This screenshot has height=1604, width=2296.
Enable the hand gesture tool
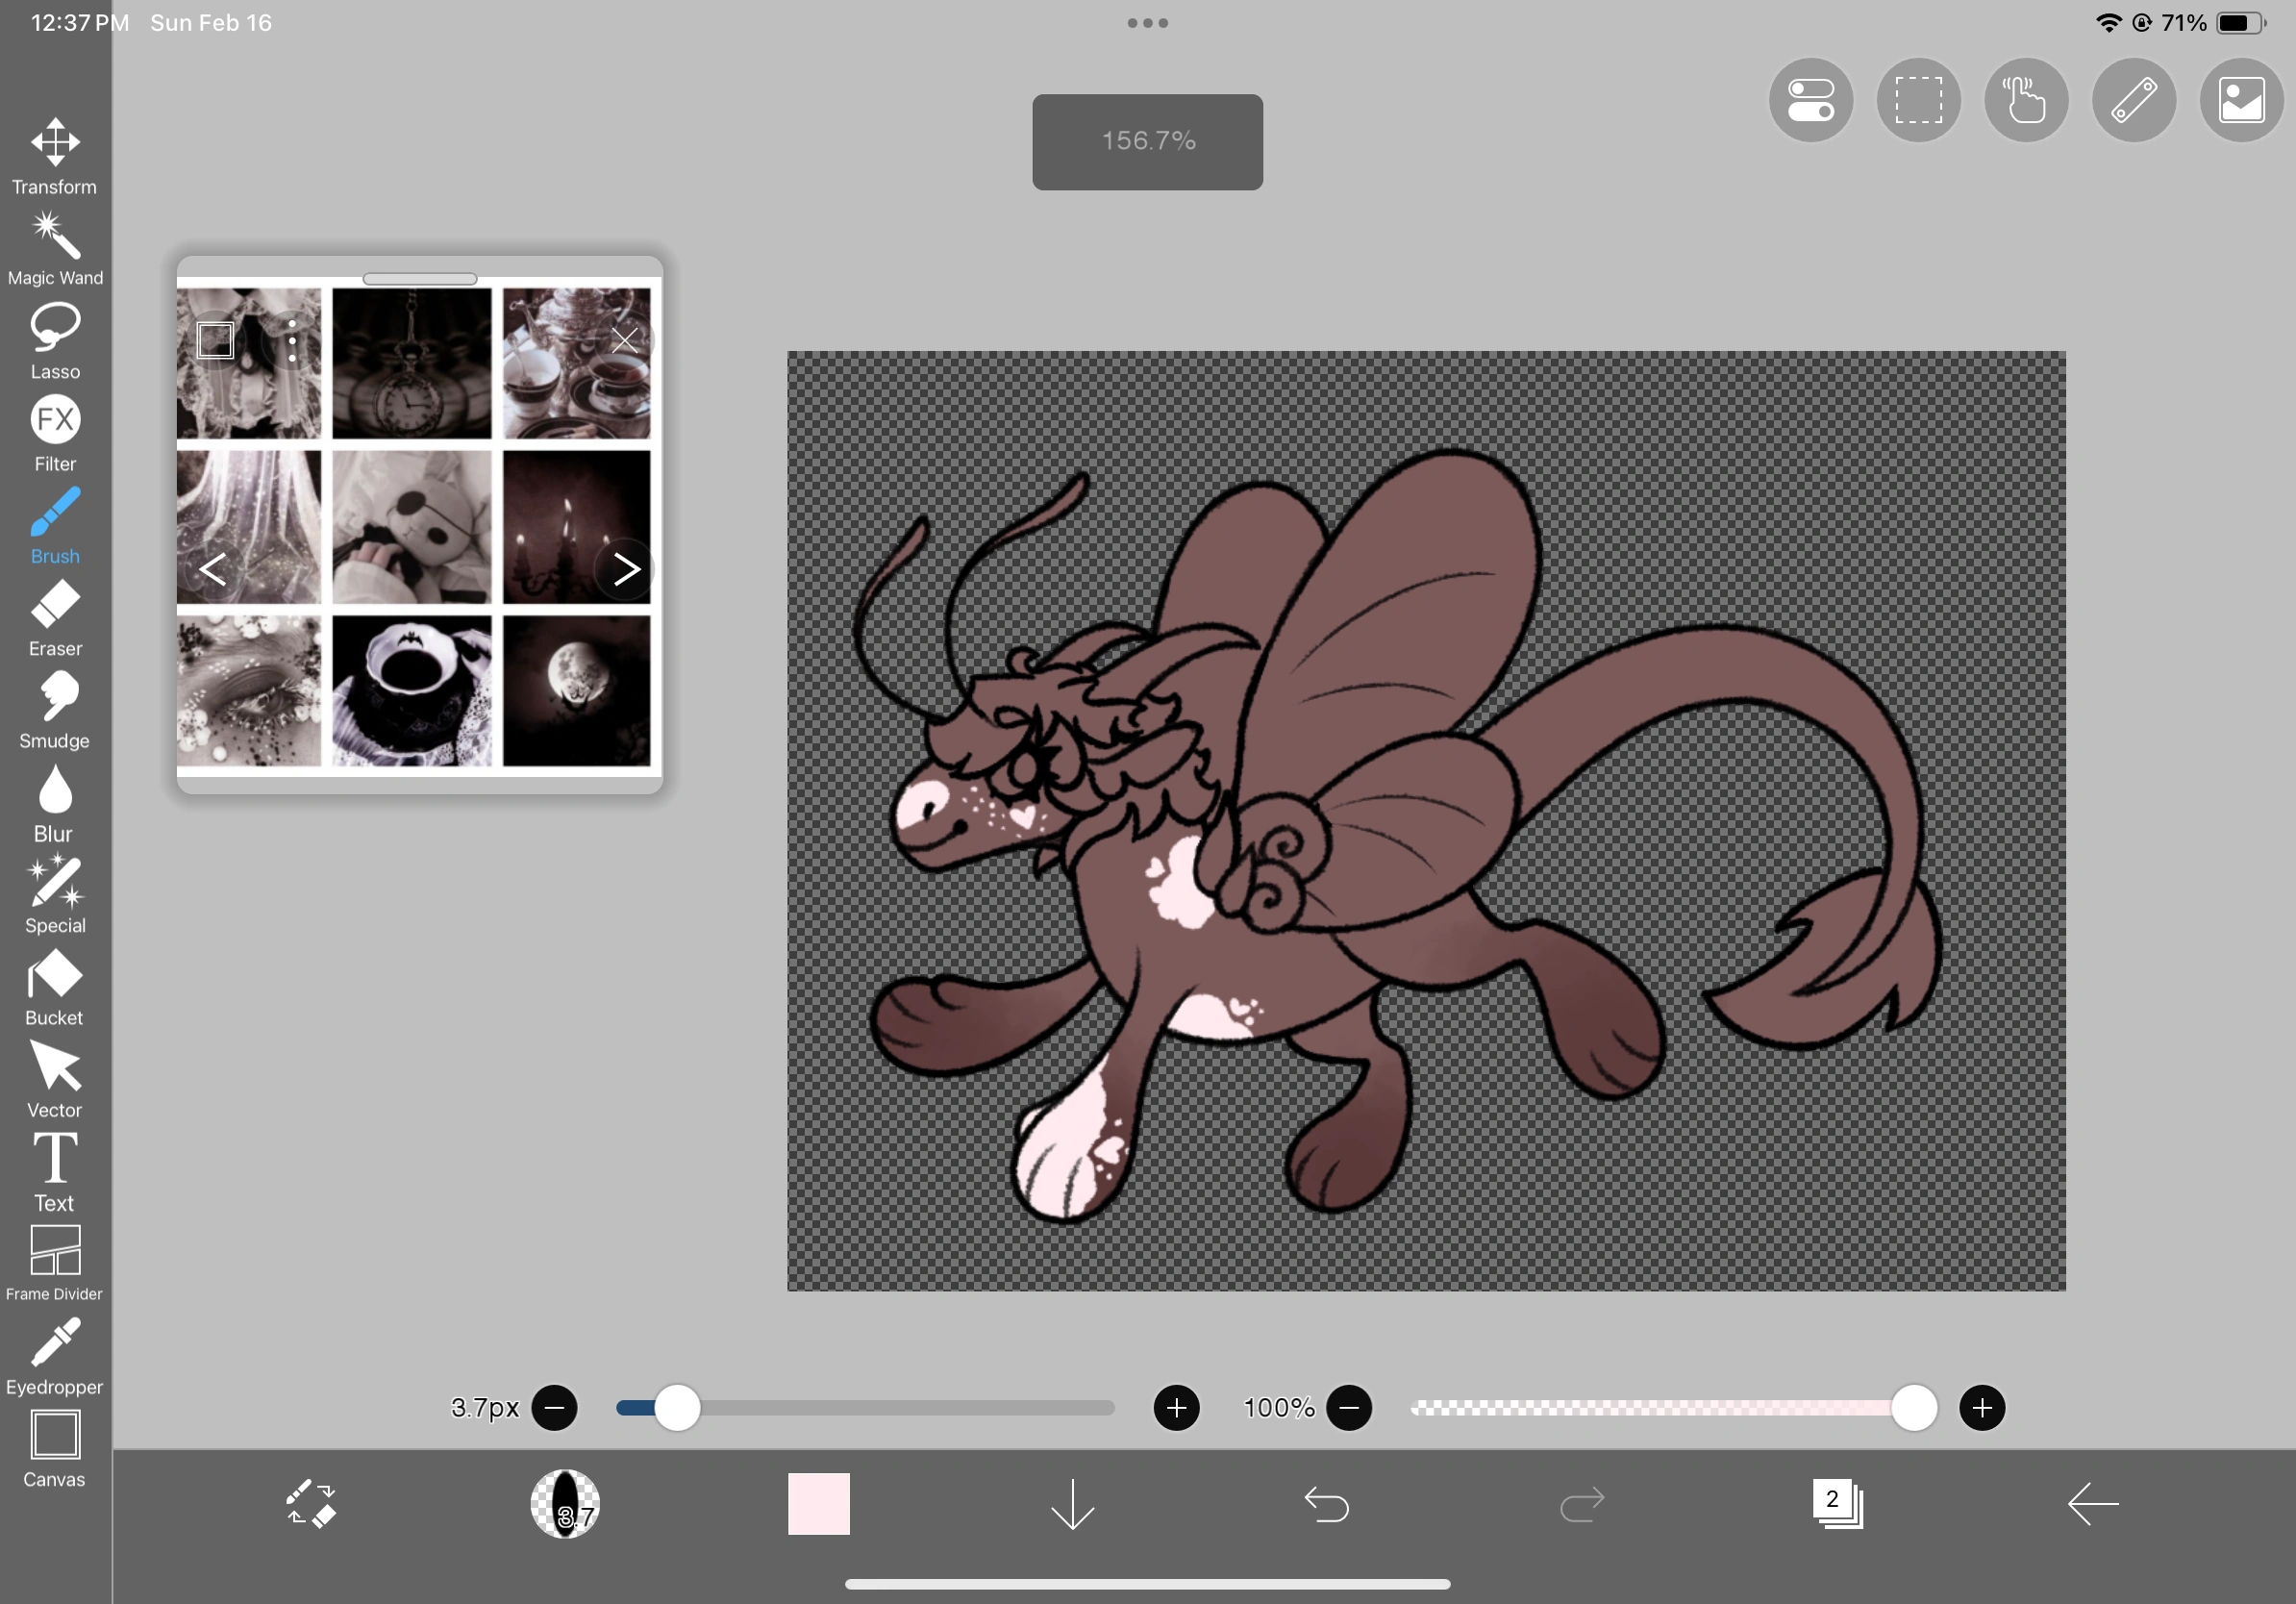2025,100
